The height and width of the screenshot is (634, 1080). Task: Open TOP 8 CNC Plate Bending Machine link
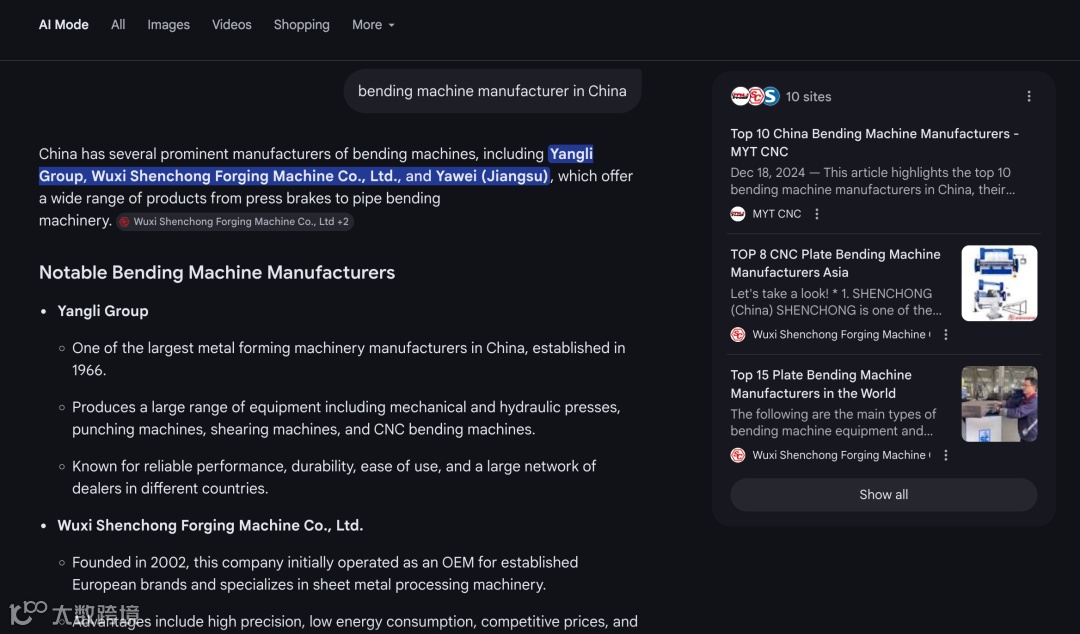pyautogui.click(x=835, y=263)
